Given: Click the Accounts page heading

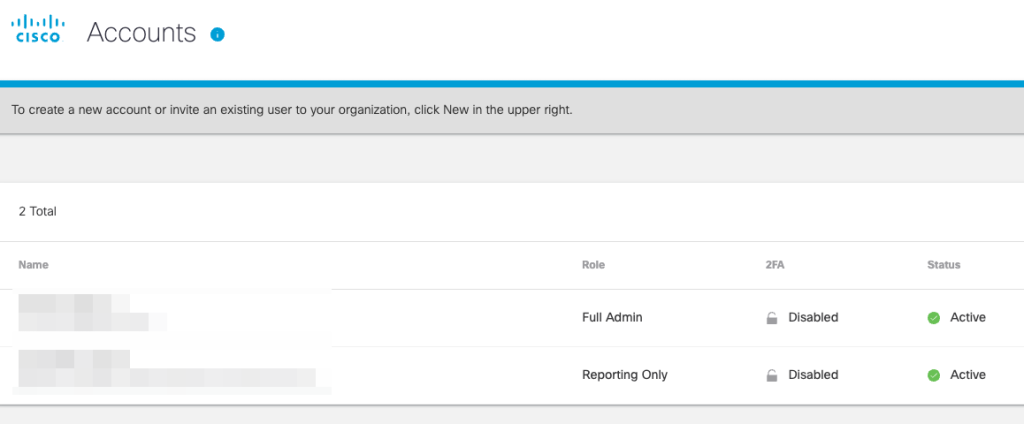Looking at the screenshot, I should click(141, 33).
